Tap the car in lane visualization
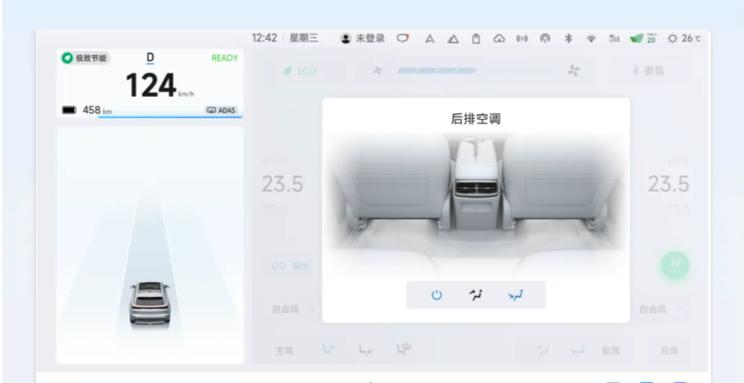744x383 pixels. pos(149,303)
